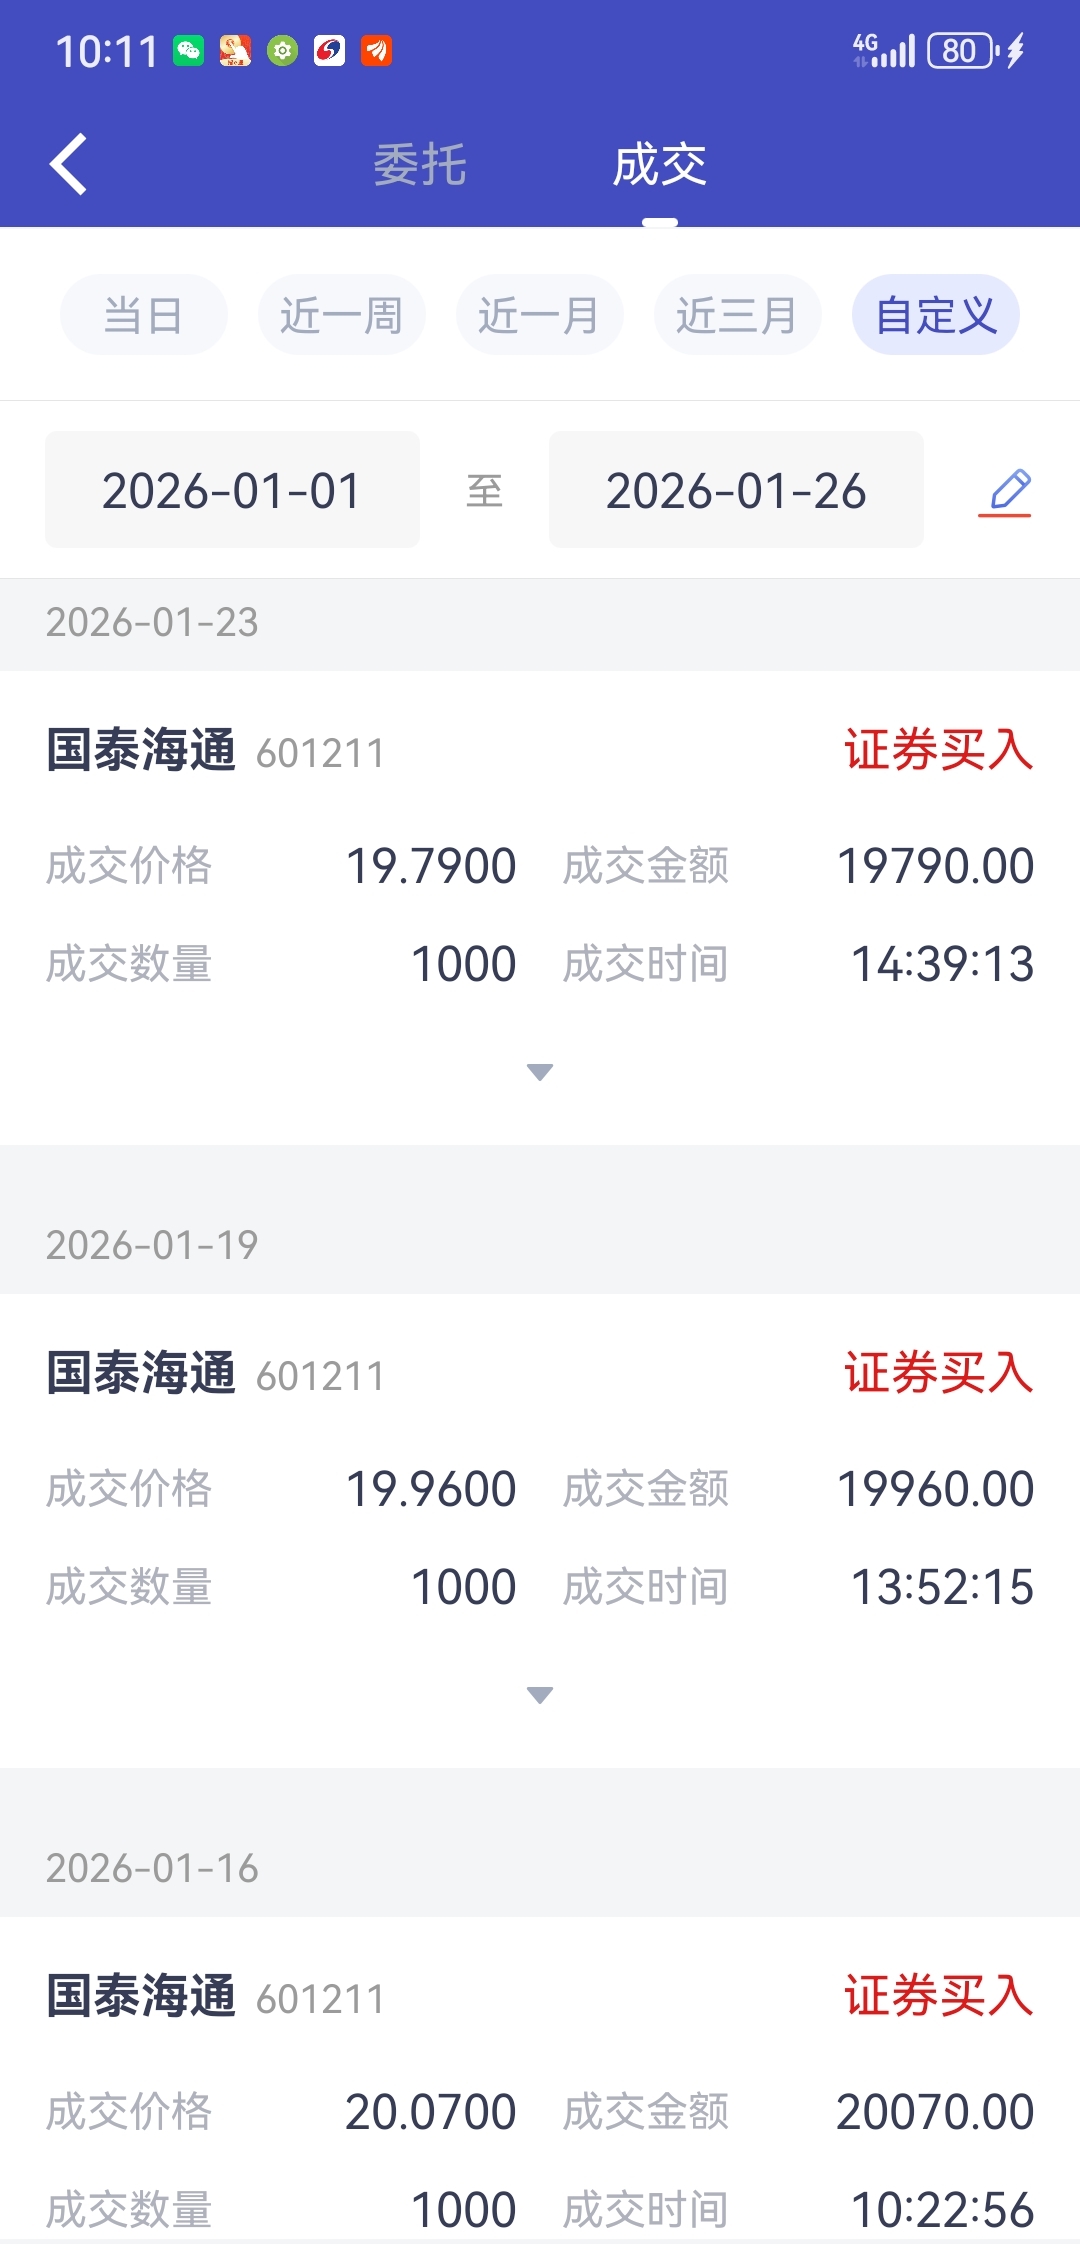Viewport: 1080px width, 2244px height.
Task: Switch to the 成交 tab
Action: [x=660, y=165]
